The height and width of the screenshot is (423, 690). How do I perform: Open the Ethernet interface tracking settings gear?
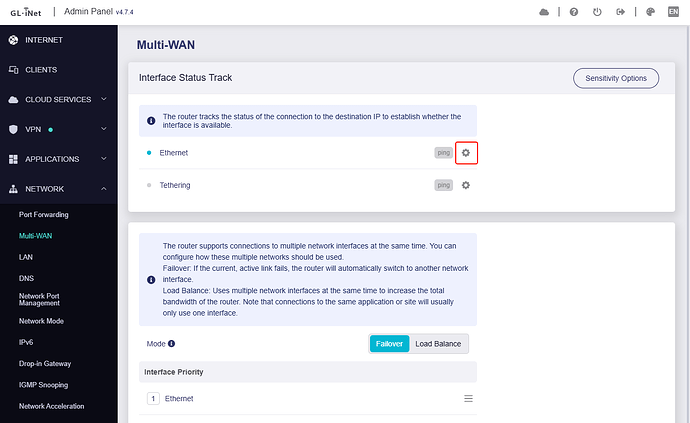tap(466, 153)
